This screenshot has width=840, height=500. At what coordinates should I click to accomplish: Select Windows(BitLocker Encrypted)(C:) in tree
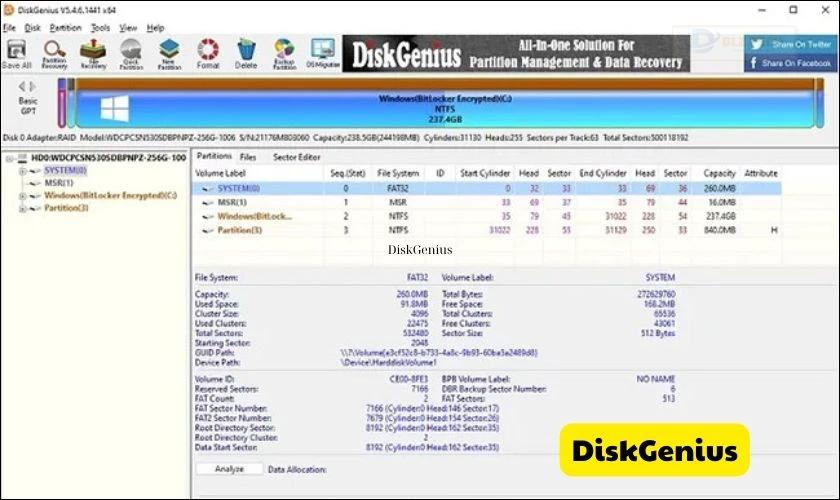click(110, 195)
